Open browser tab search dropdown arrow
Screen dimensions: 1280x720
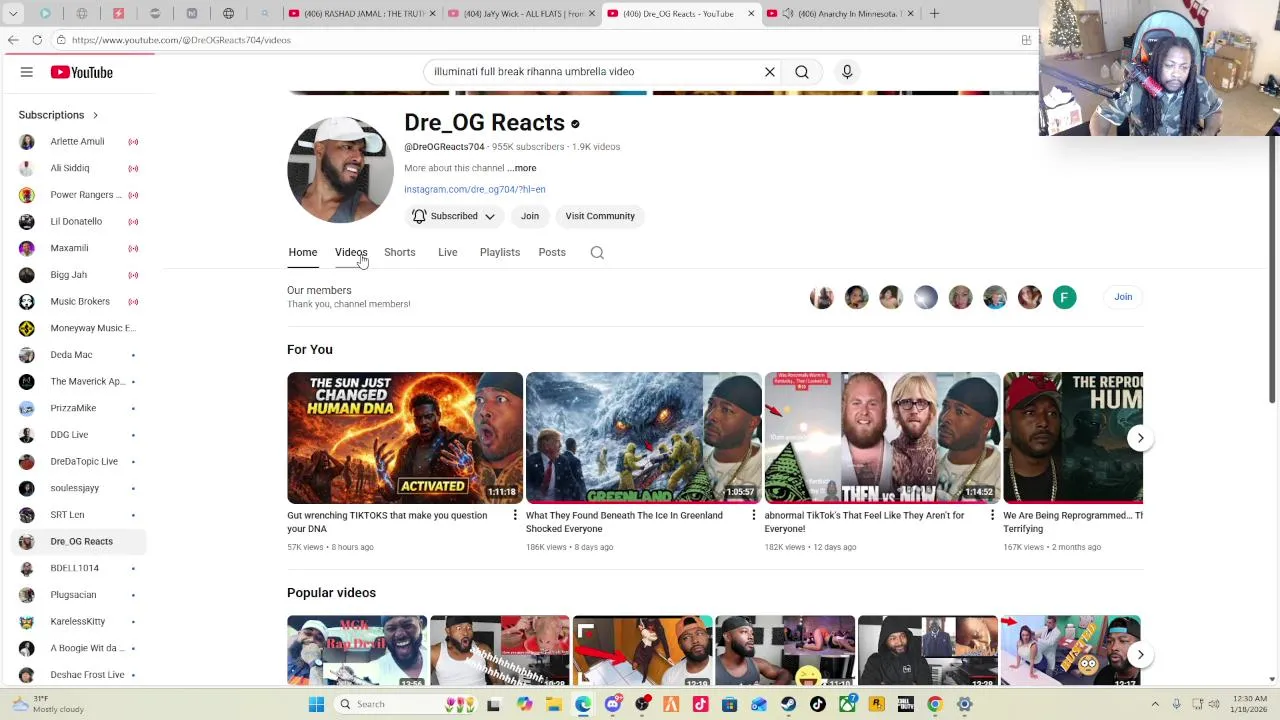(x=11, y=14)
